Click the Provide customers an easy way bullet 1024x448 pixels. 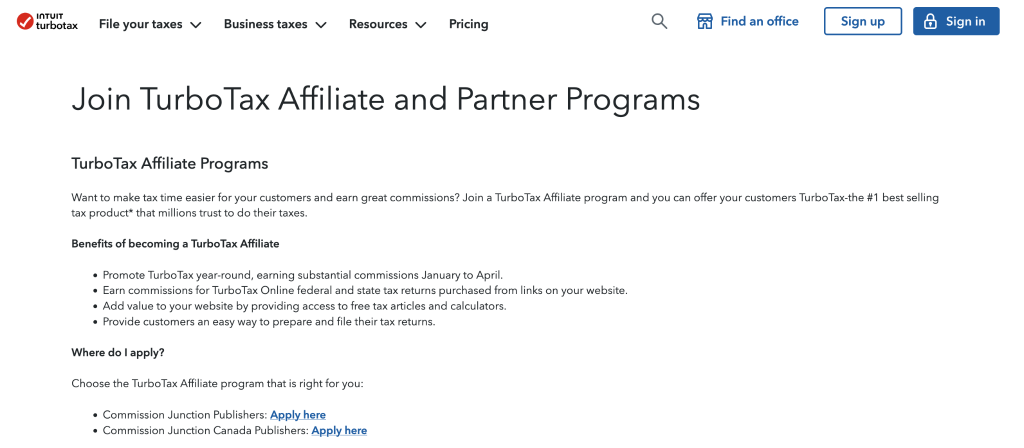268,322
